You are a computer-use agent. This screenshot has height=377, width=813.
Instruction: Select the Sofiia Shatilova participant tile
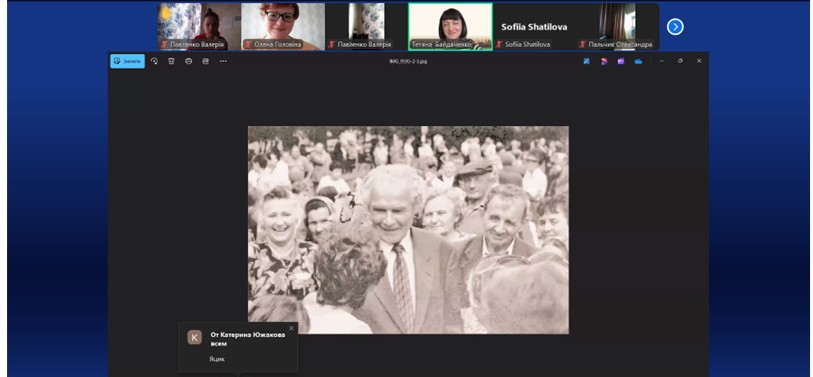534,26
